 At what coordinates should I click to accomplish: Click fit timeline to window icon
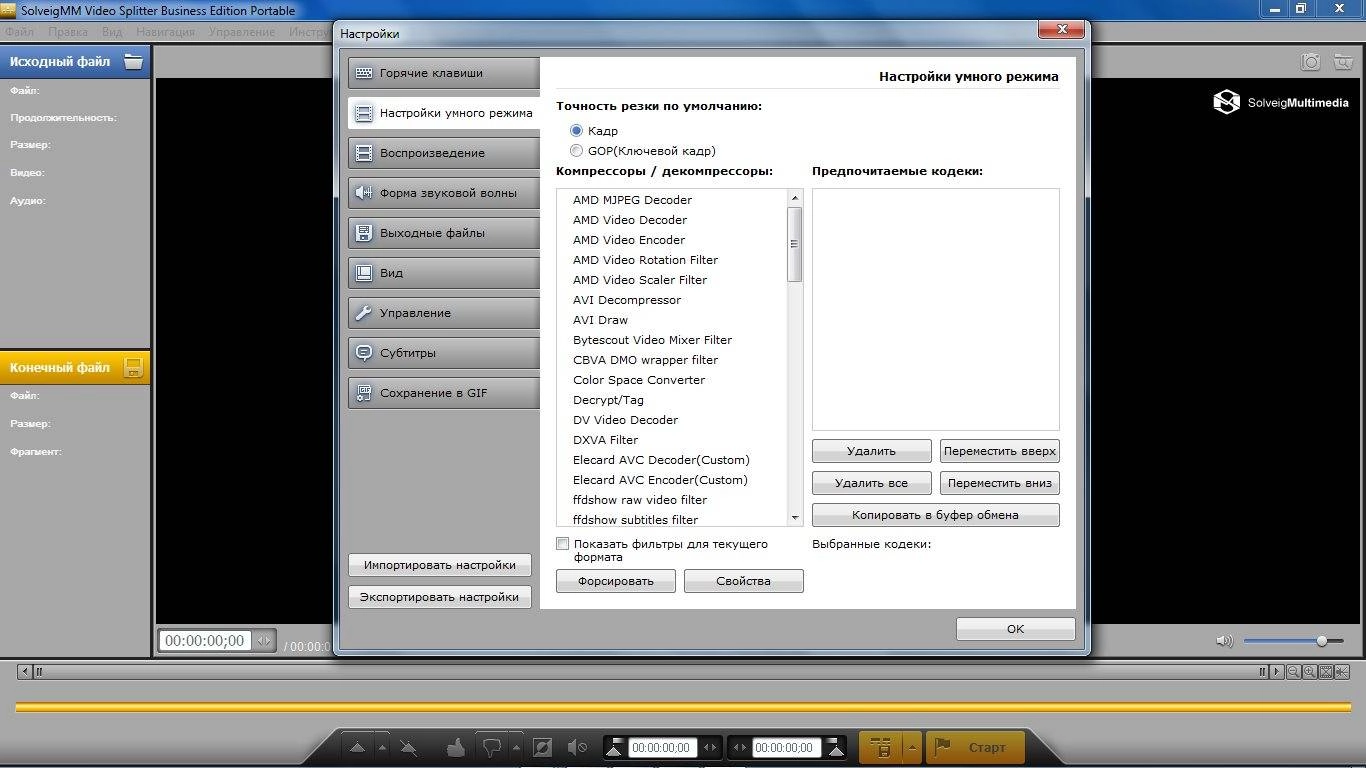click(1326, 672)
